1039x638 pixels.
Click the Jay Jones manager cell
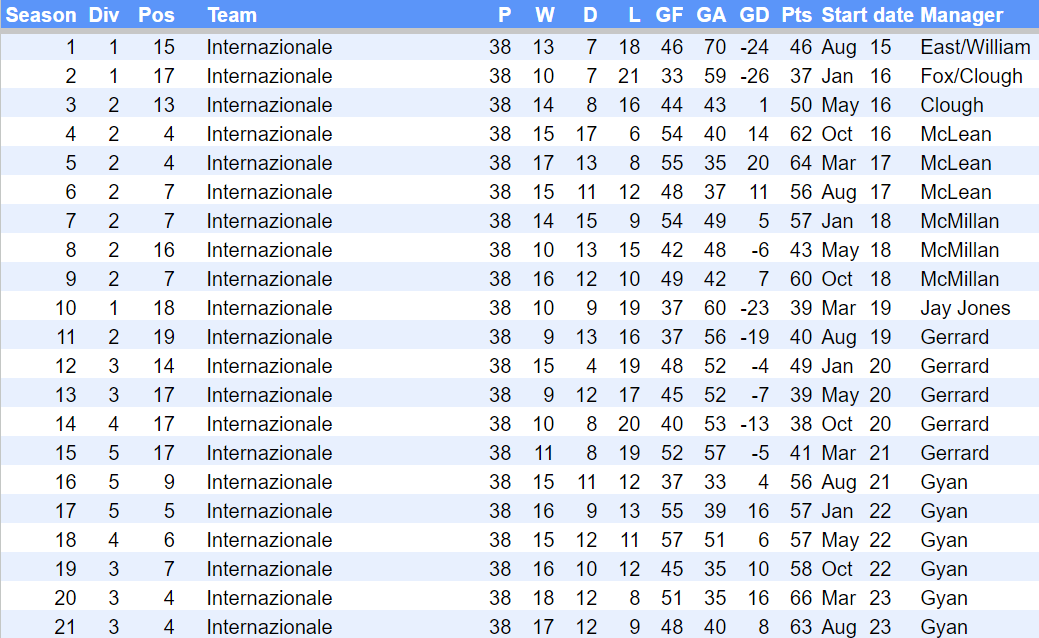(x=965, y=308)
